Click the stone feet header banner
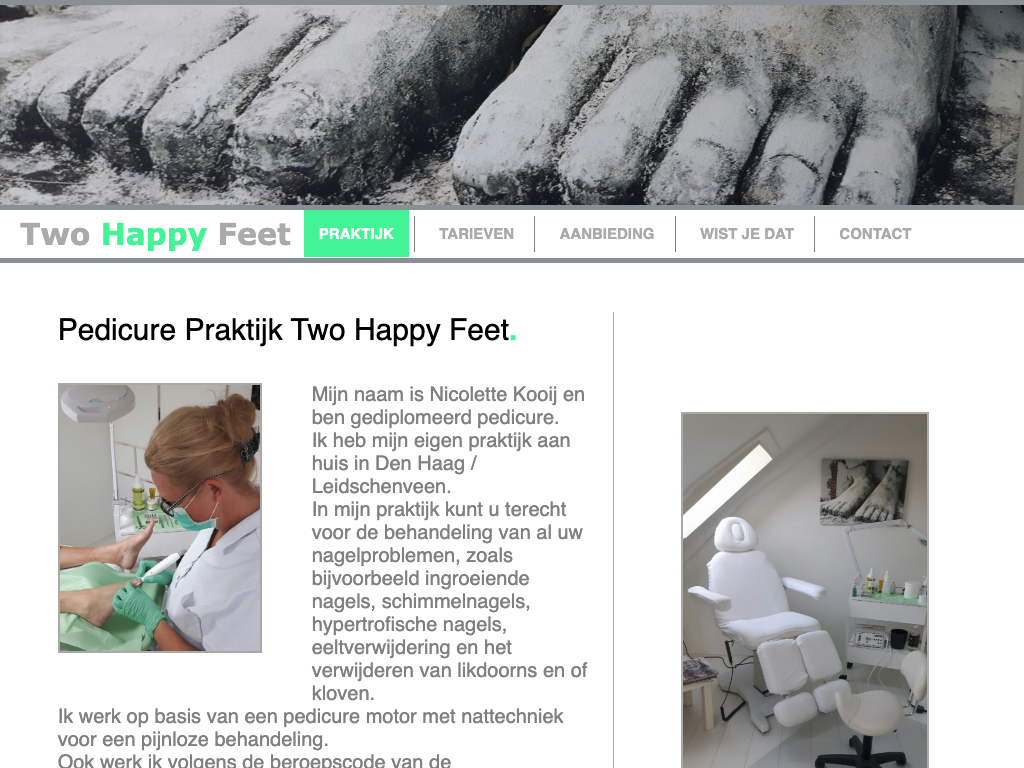 [x=512, y=104]
